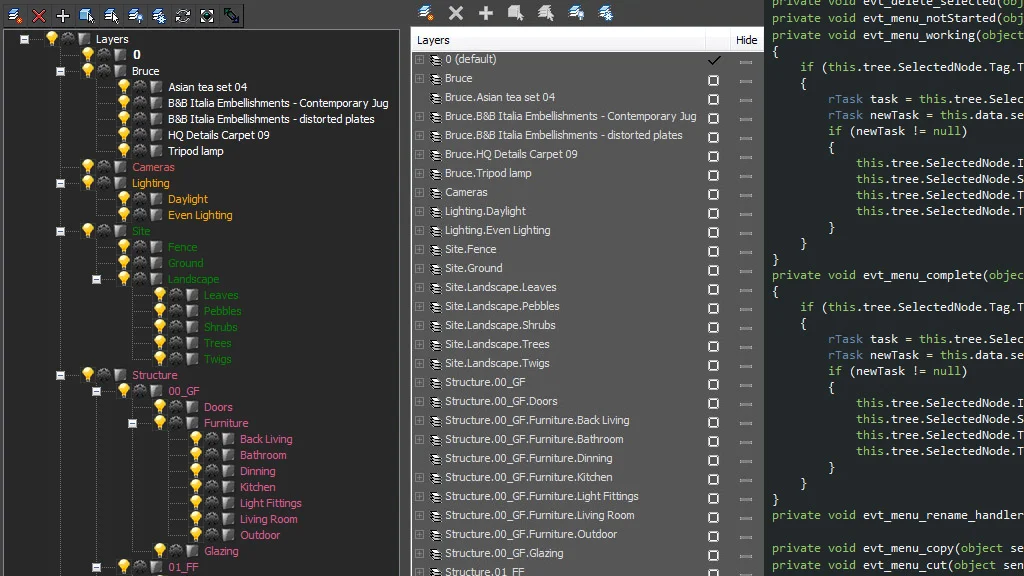The image size is (1024, 576).
Task: Toggle the lightbulb visibility for the Cameras layer
Action: [x=88, y=167]
